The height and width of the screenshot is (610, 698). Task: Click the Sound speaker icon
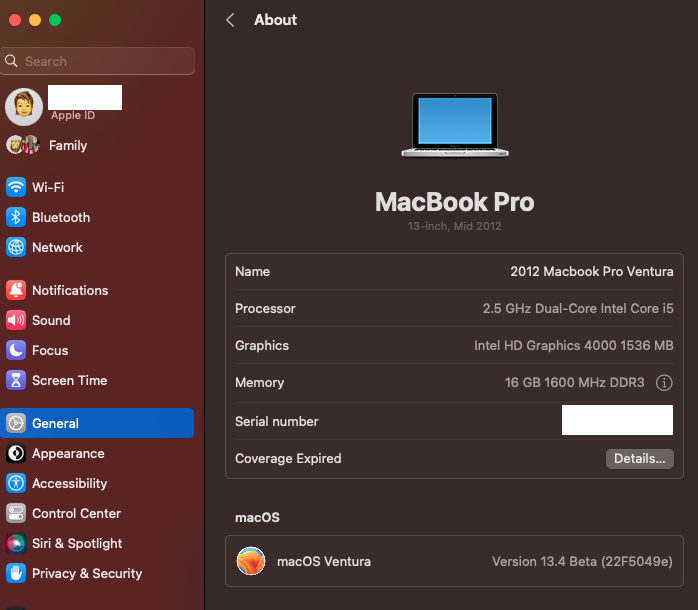tap(16, 320)
